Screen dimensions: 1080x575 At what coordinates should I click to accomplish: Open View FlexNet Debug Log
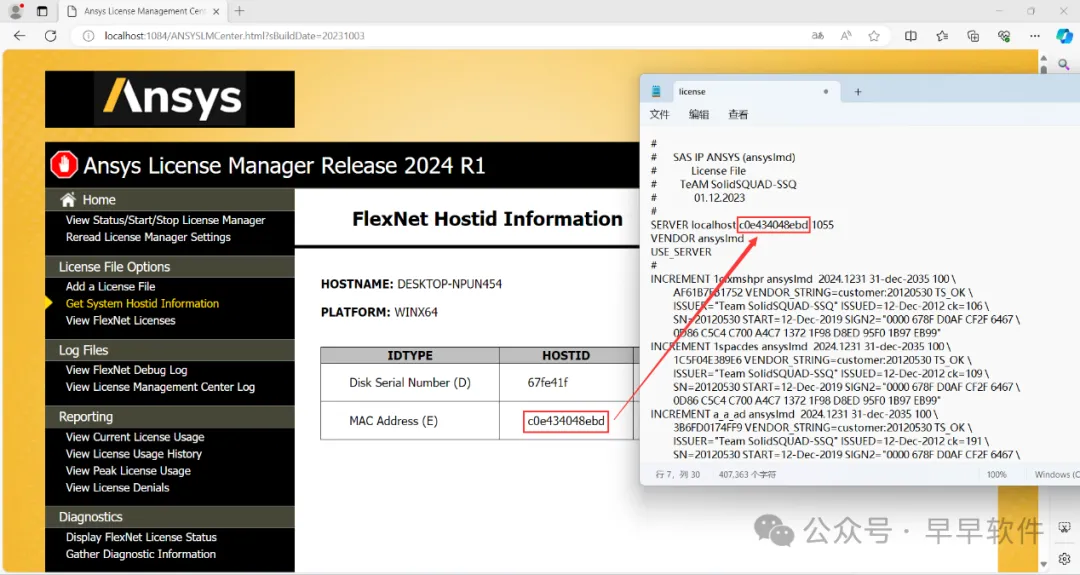(x=126, y=370)
